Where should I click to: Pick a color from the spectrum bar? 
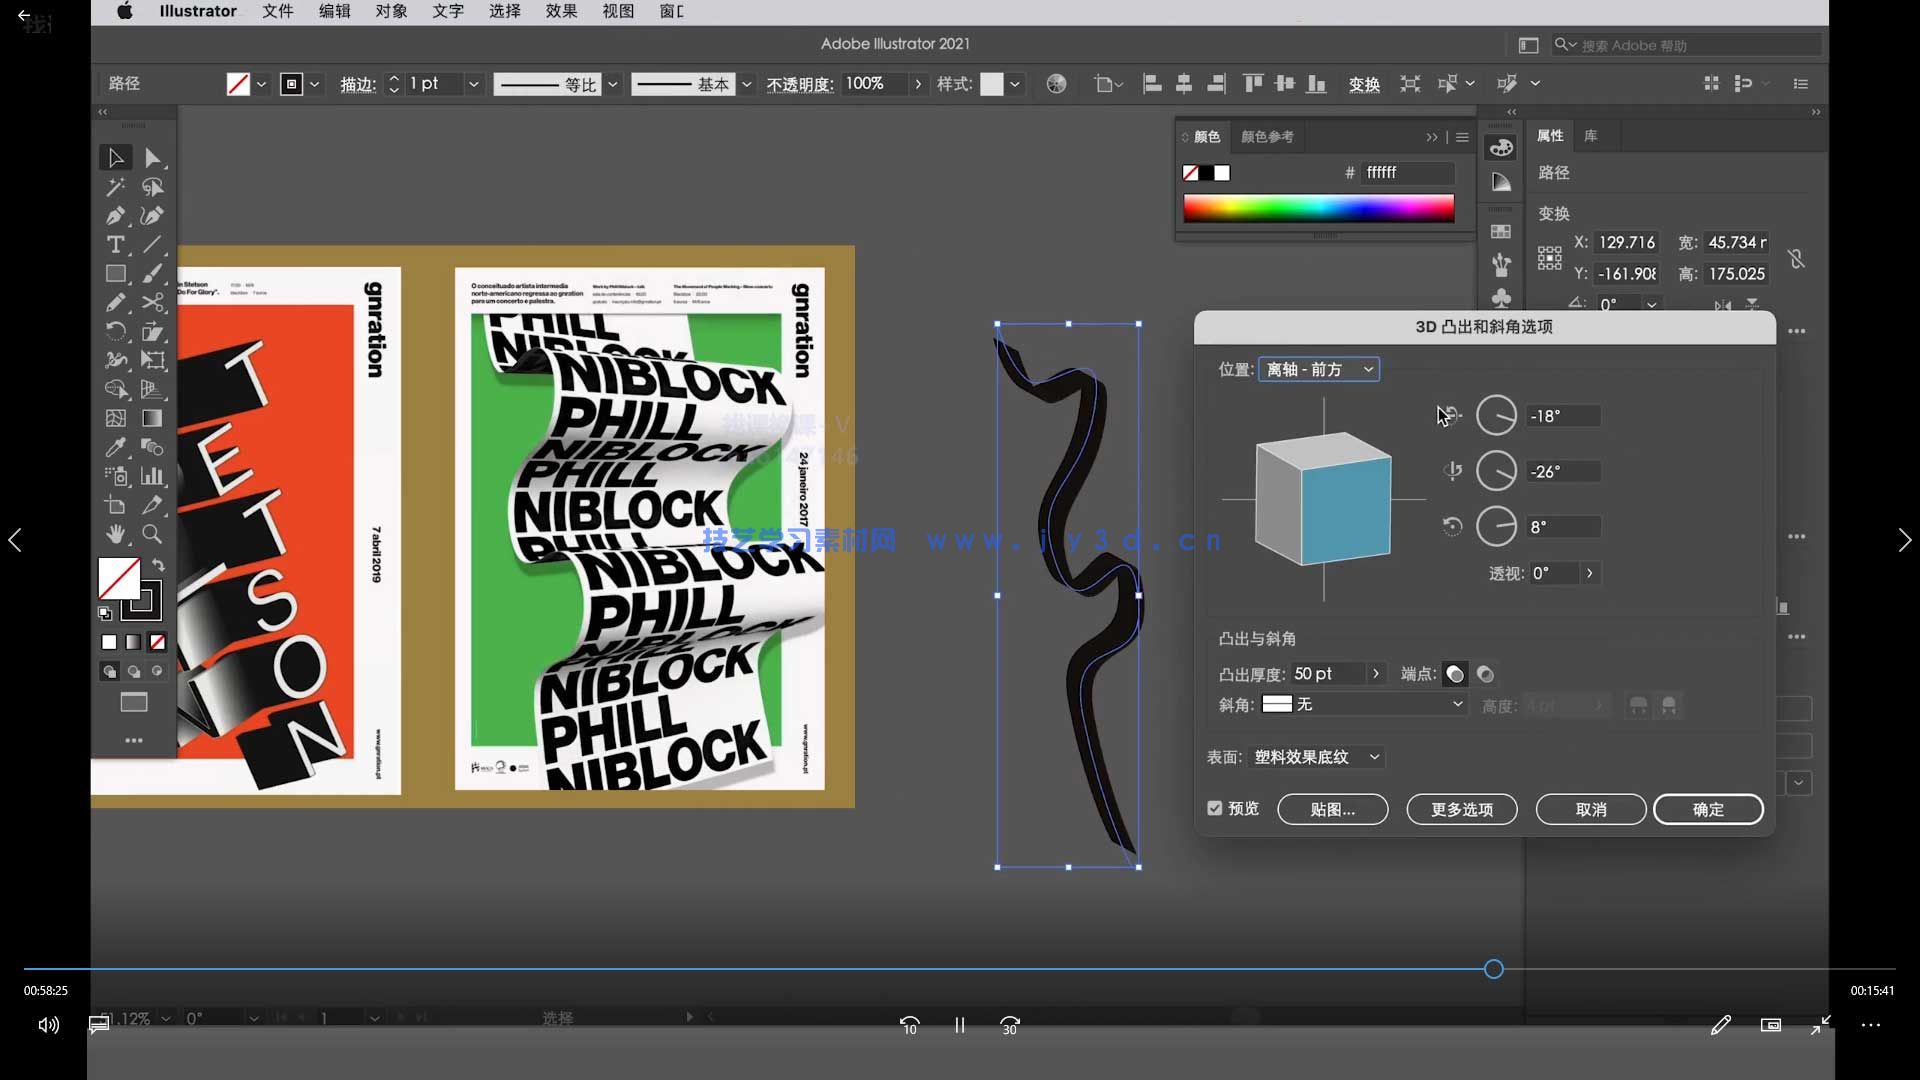pos(1318,208)
